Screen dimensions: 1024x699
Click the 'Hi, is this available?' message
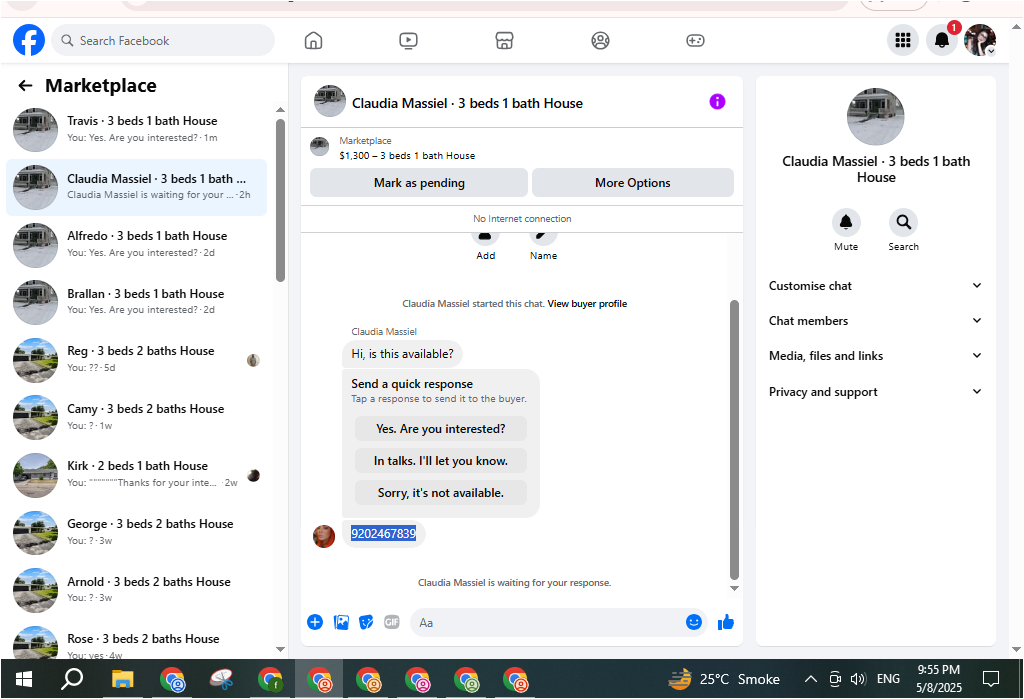point(402,353)
